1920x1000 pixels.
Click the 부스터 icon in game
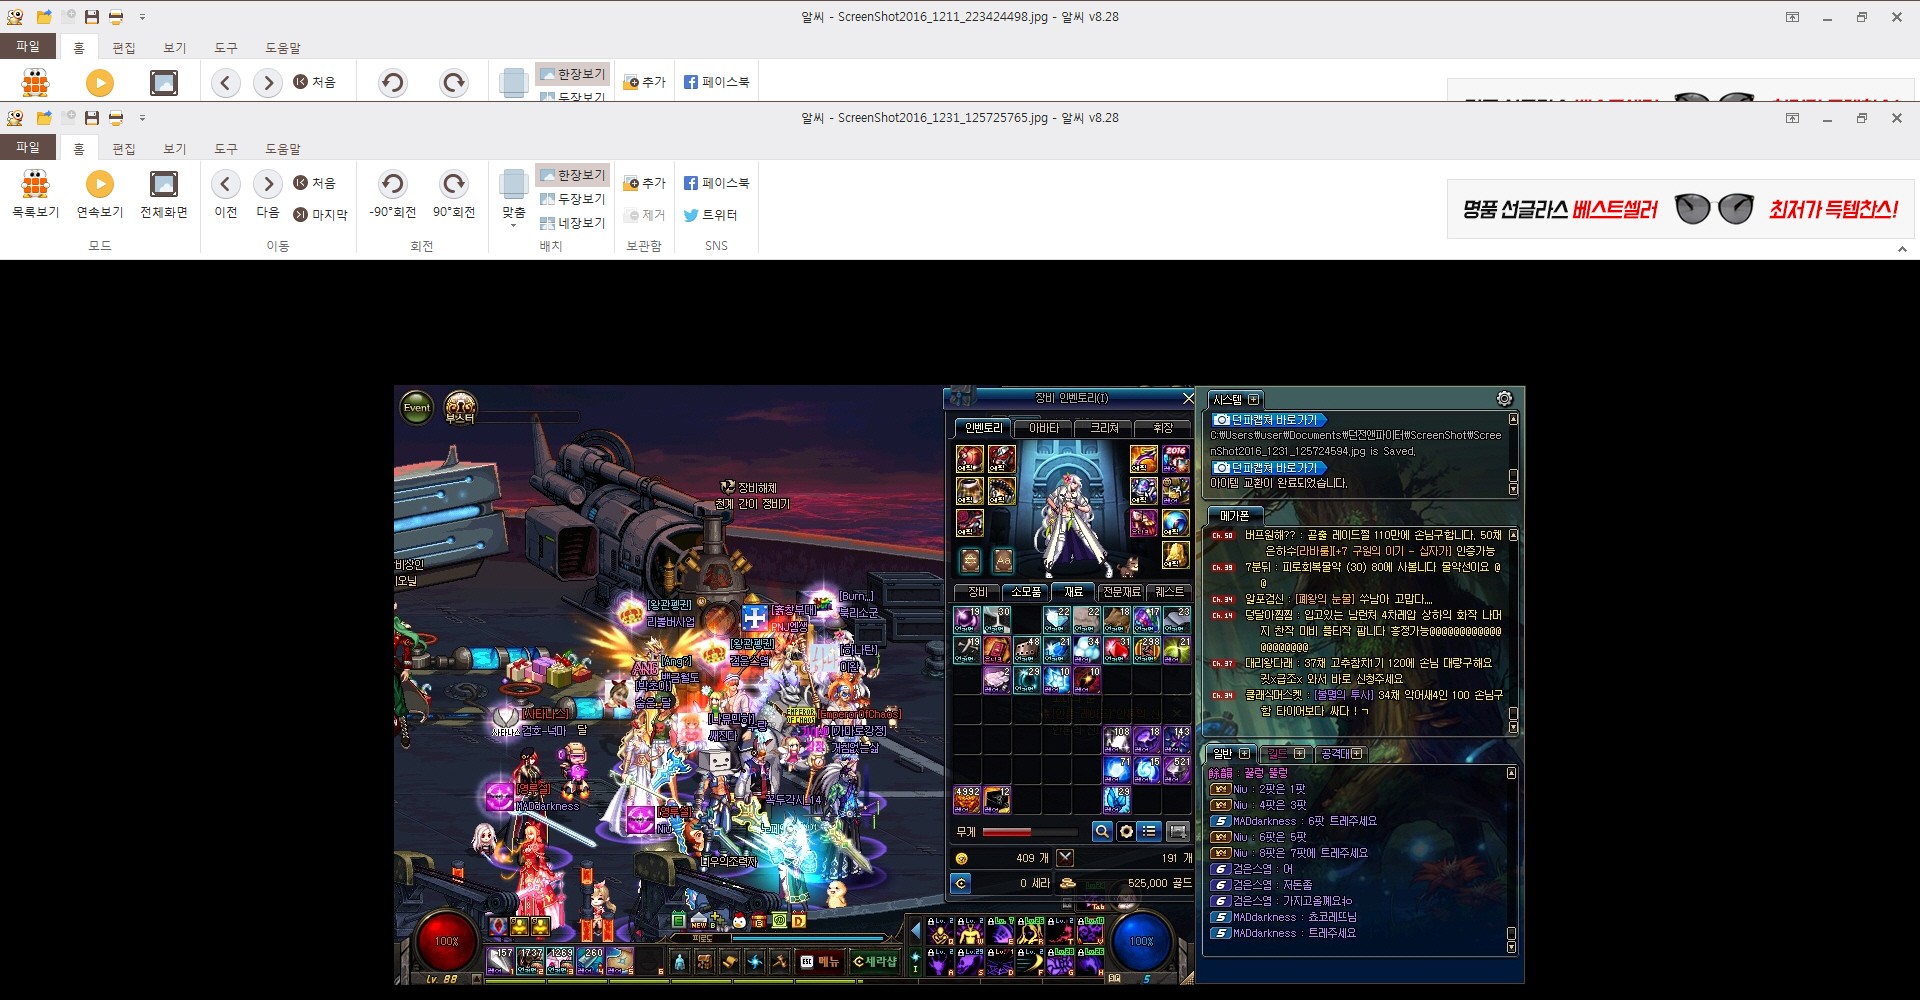(460, 408)
